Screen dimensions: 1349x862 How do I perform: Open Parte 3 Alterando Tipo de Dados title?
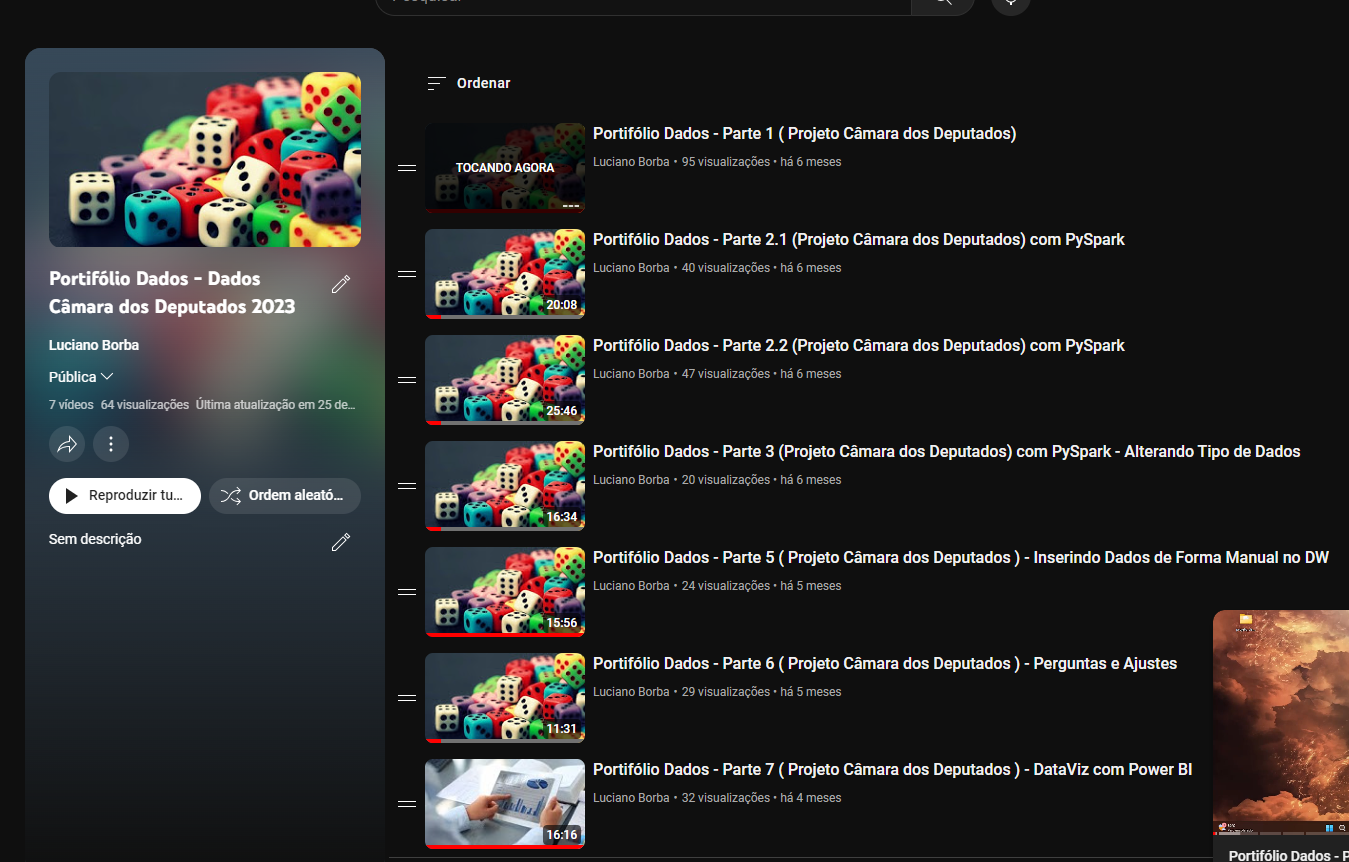pyautogui.click(x=947, y=452)
